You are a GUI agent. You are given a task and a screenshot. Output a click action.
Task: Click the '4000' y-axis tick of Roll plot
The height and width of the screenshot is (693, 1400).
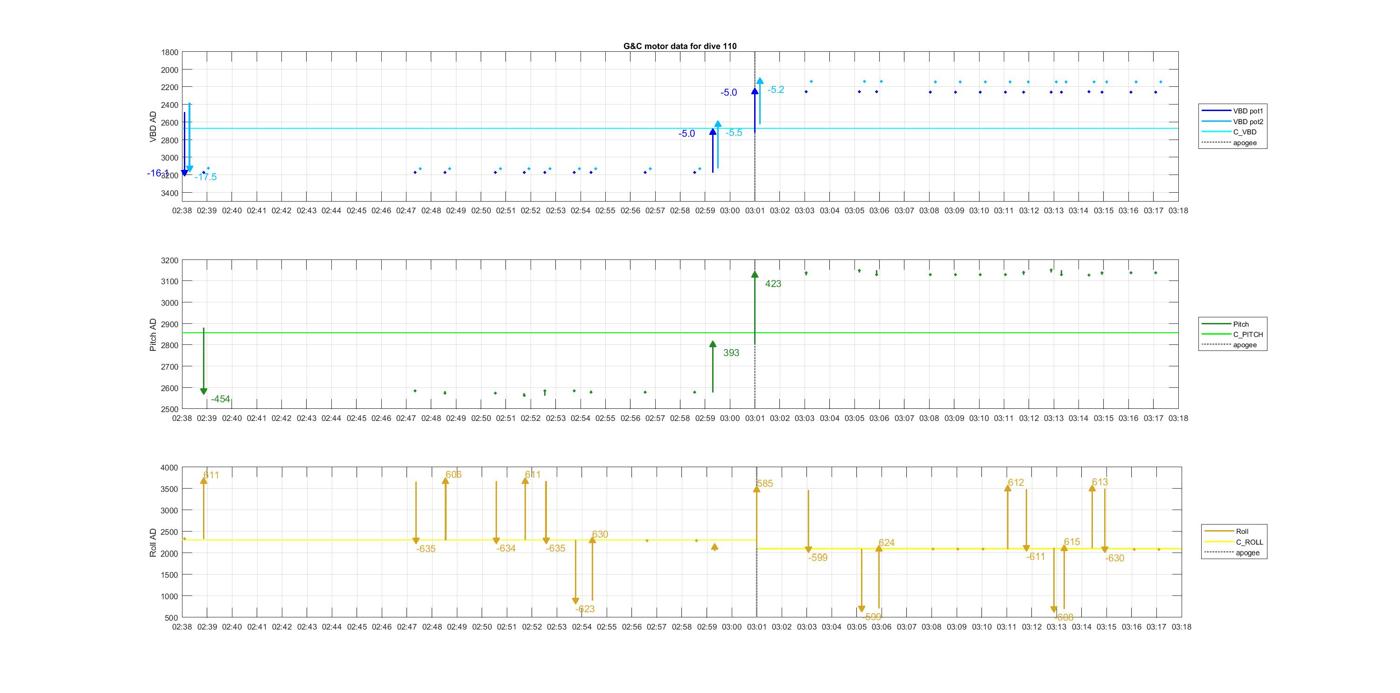(x=170, y=467)
